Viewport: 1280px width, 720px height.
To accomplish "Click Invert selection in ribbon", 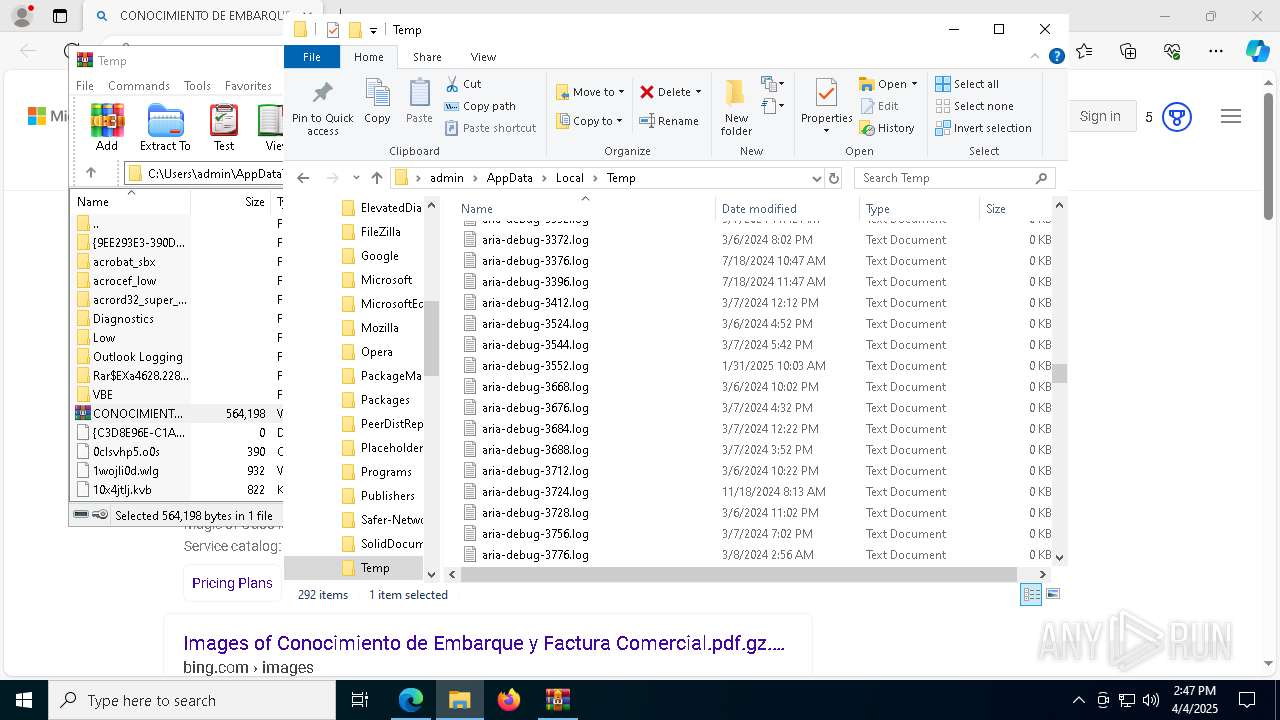I will tap(983, 128).
